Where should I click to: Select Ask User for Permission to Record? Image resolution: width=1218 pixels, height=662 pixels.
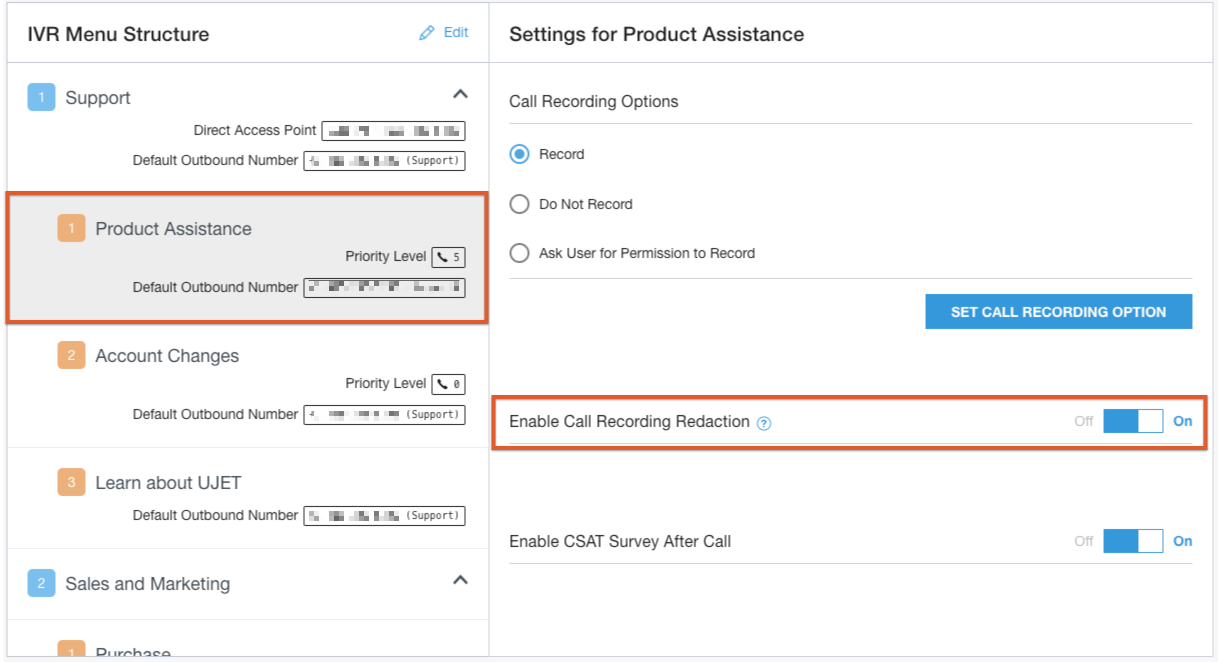519,253
